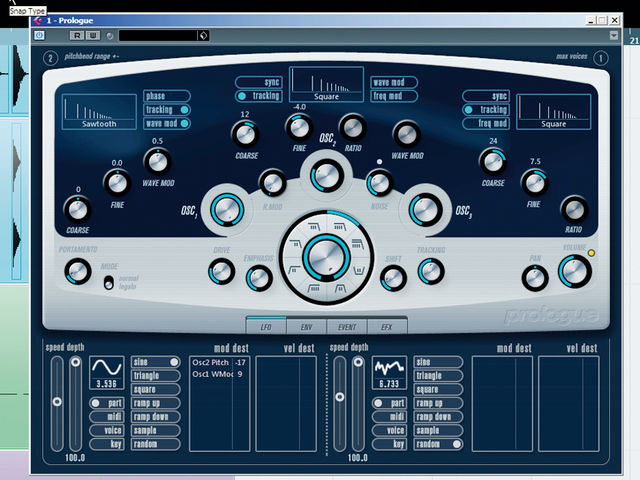Toggle OSC1 wave mod button
Viewport: 640px width, 480px height.
(x=167, y=123)
